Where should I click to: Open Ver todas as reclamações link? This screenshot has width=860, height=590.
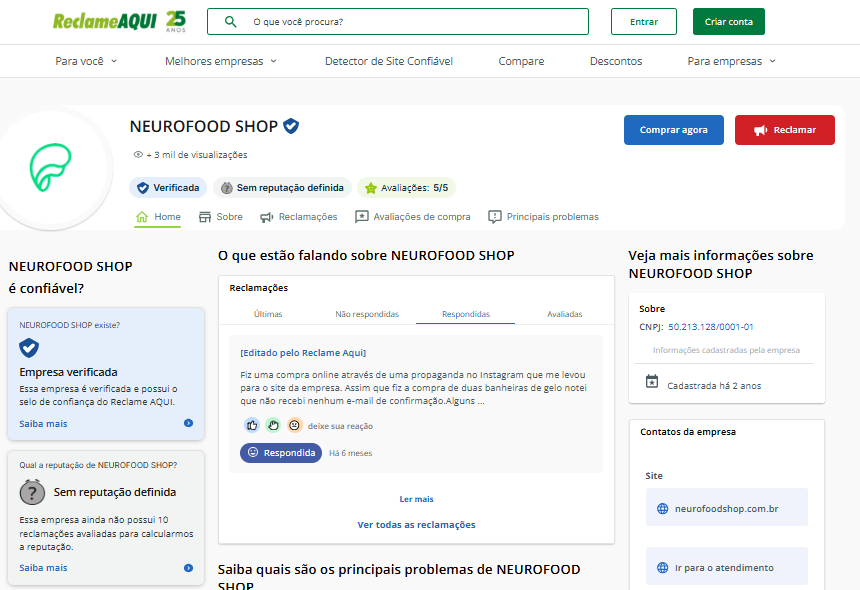pos(416,524)
